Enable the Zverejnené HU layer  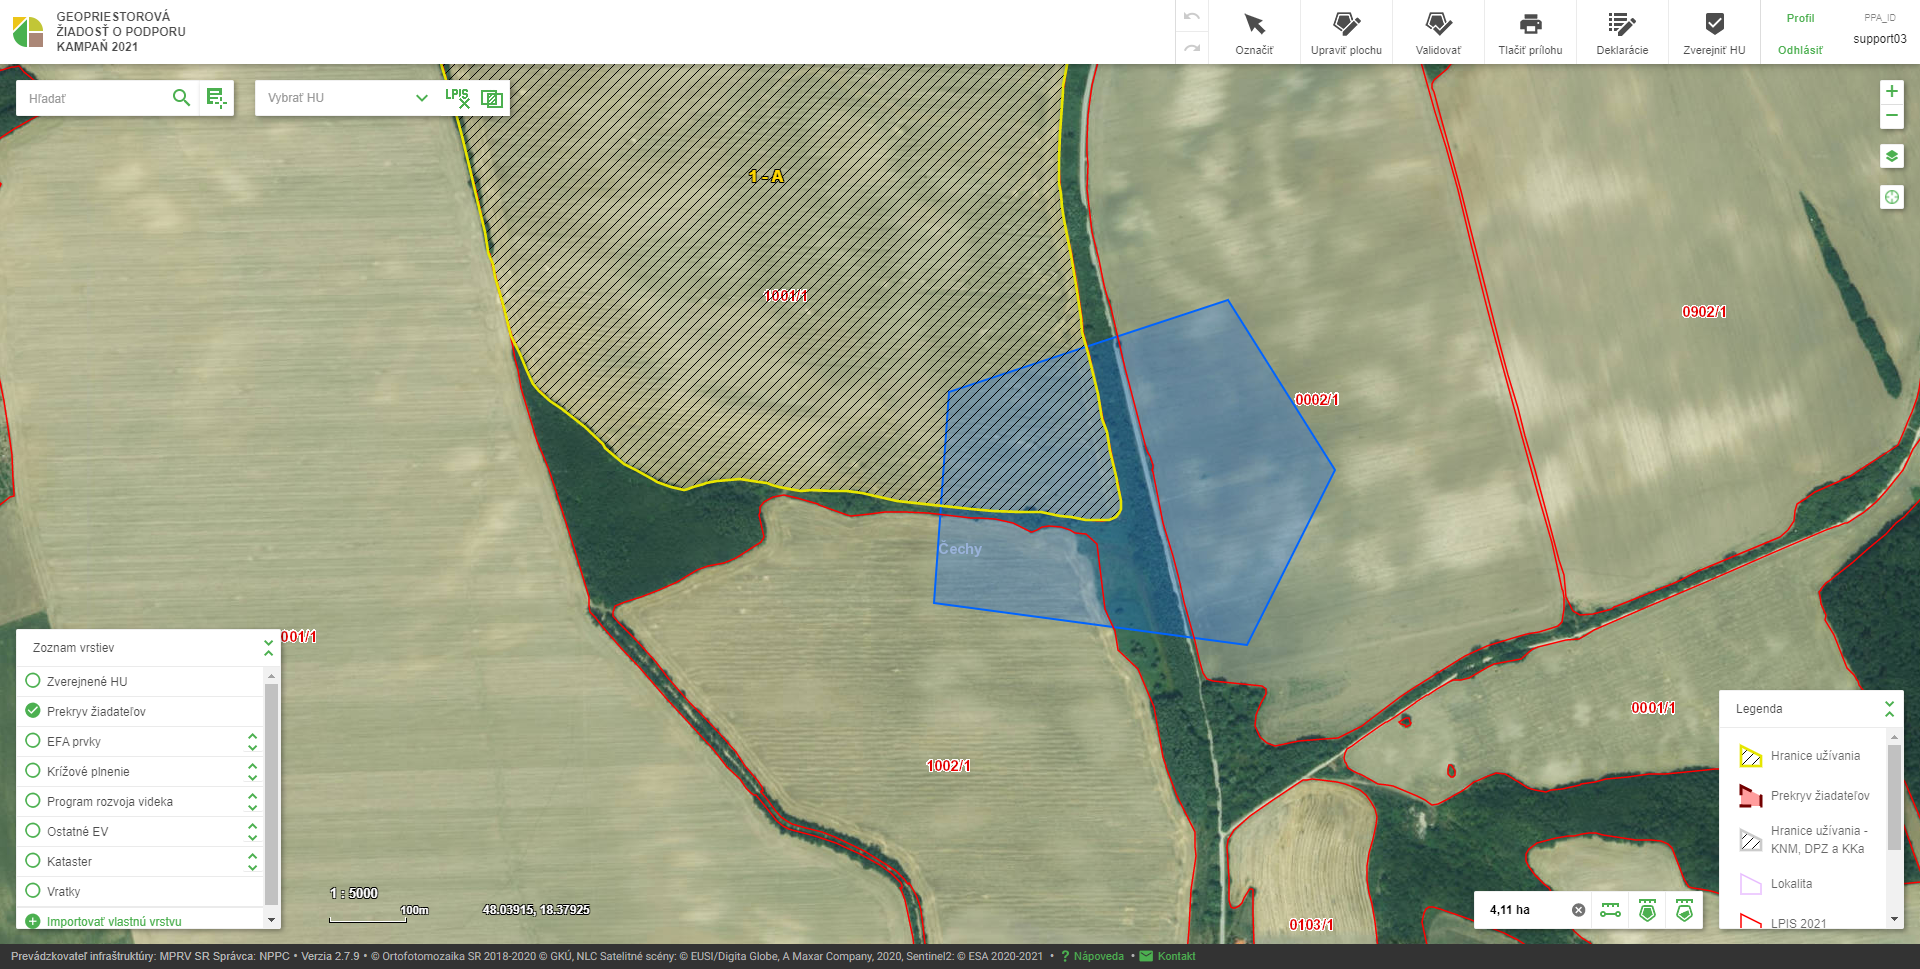(x=33, y=681)
